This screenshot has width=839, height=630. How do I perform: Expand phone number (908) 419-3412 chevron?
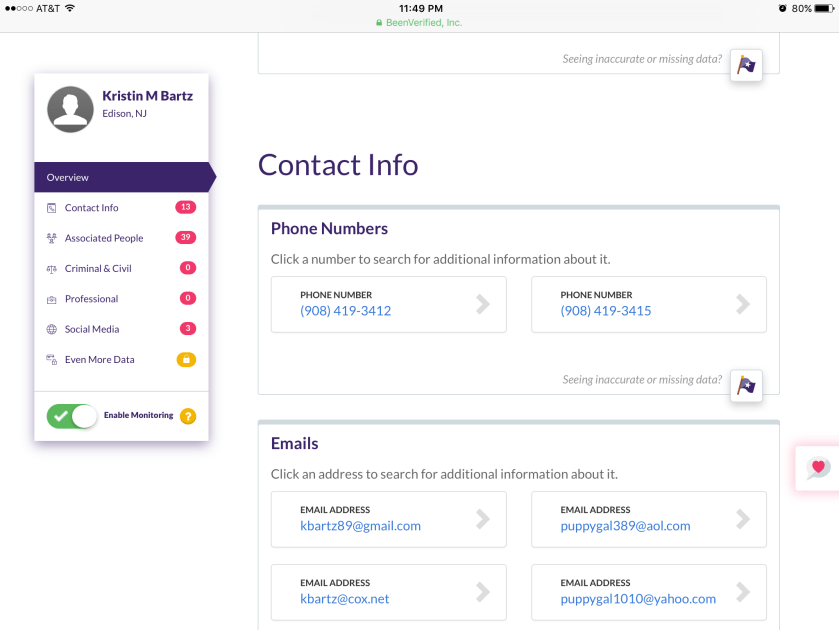point(483,304)
